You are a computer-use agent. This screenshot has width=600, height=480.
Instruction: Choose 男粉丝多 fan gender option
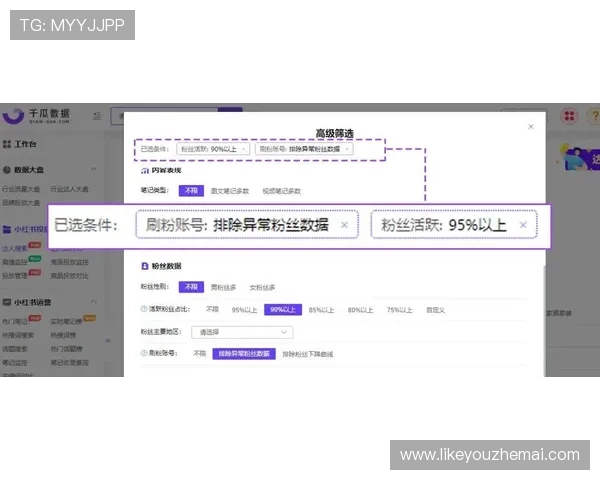(x=223, y=287)
